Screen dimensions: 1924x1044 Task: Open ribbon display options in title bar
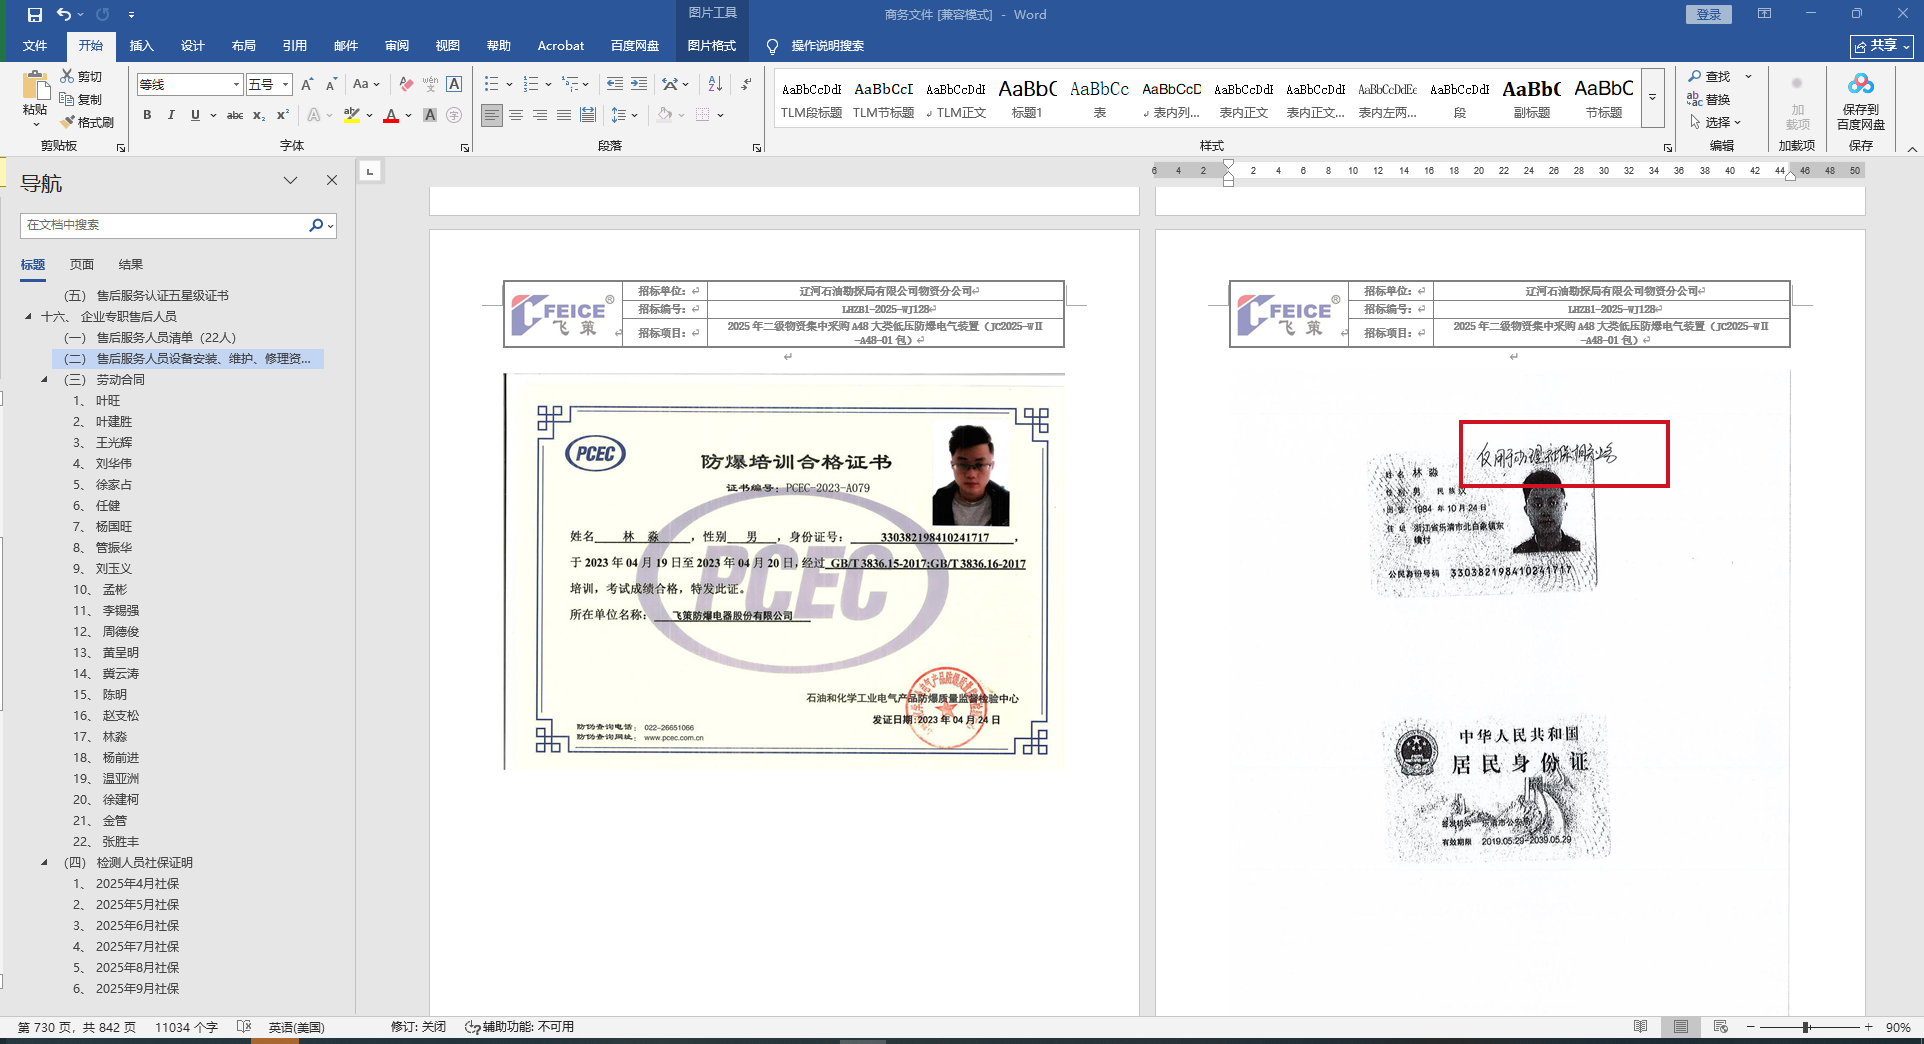(x=1764, y=14)
